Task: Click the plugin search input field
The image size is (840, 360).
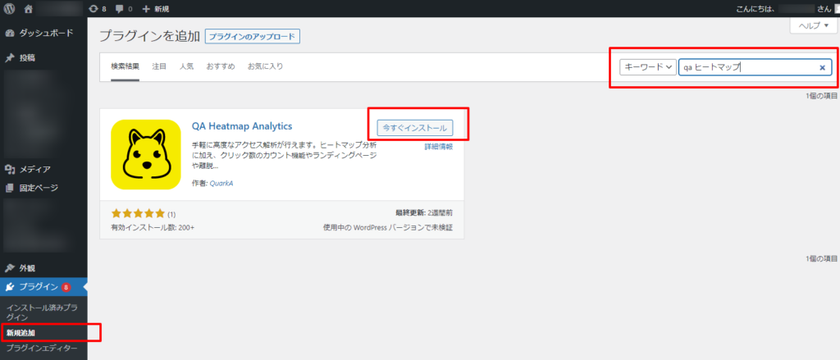Action: tap(748, 67)
